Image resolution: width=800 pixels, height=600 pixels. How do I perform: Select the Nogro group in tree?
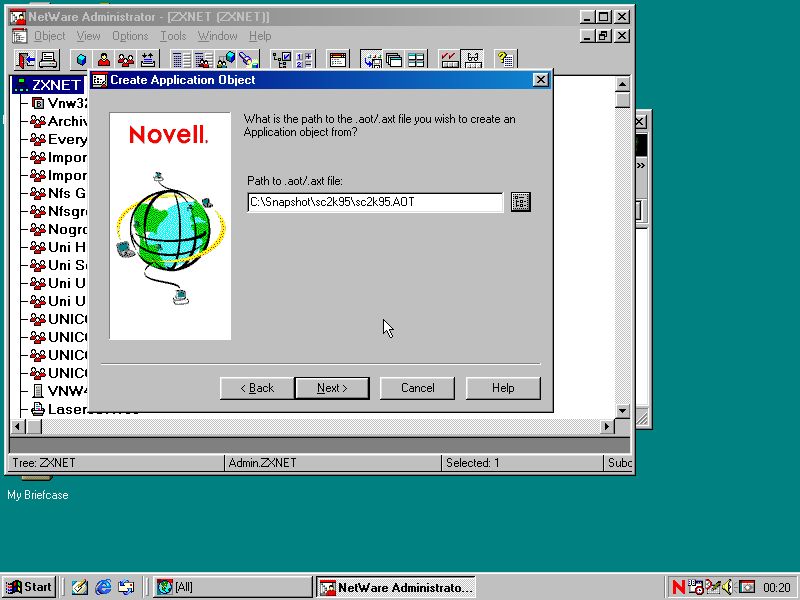(x=59, y=229)
